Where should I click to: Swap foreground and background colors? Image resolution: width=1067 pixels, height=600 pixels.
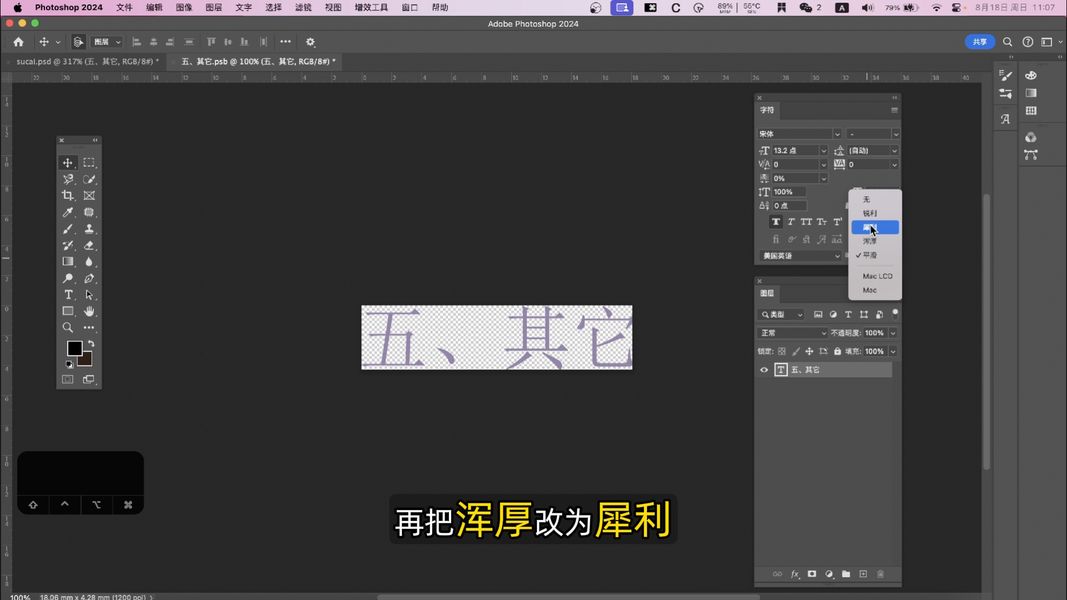point(91,344)
